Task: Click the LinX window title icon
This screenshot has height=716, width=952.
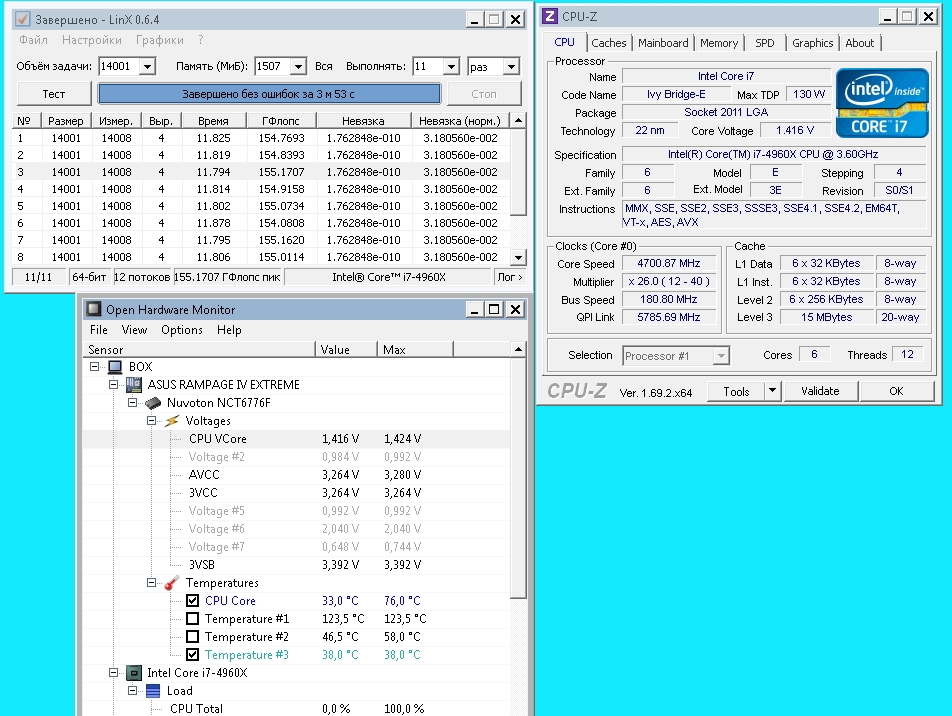Action: [22, 19]
